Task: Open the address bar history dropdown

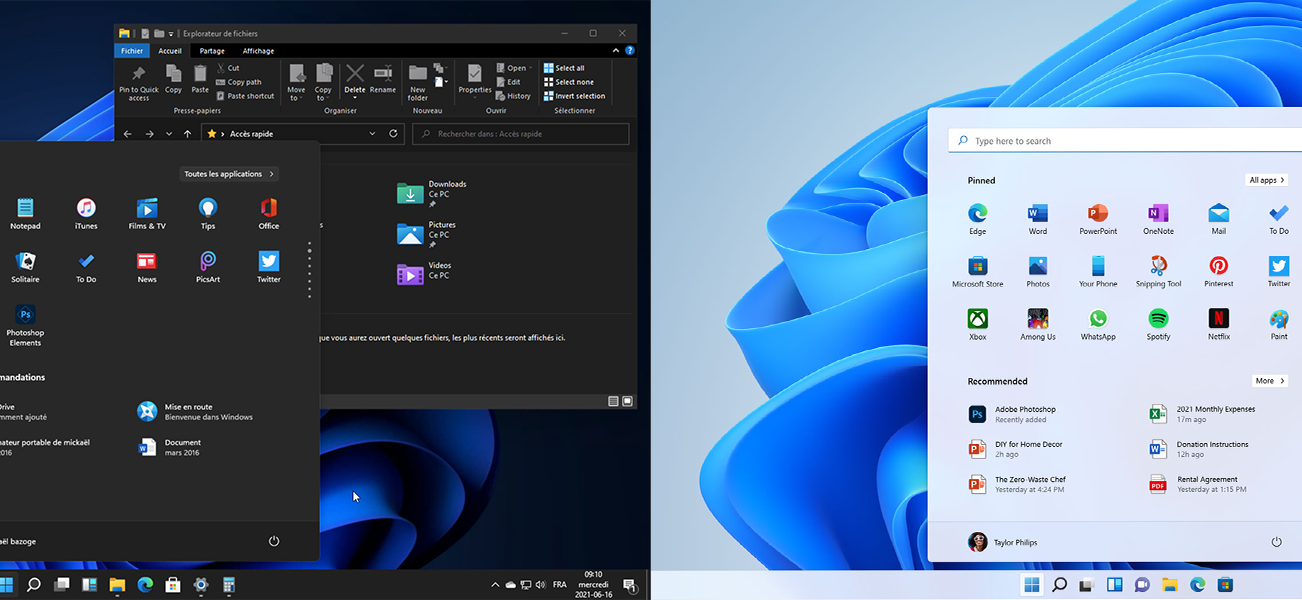Action: [x=372, y=133]
